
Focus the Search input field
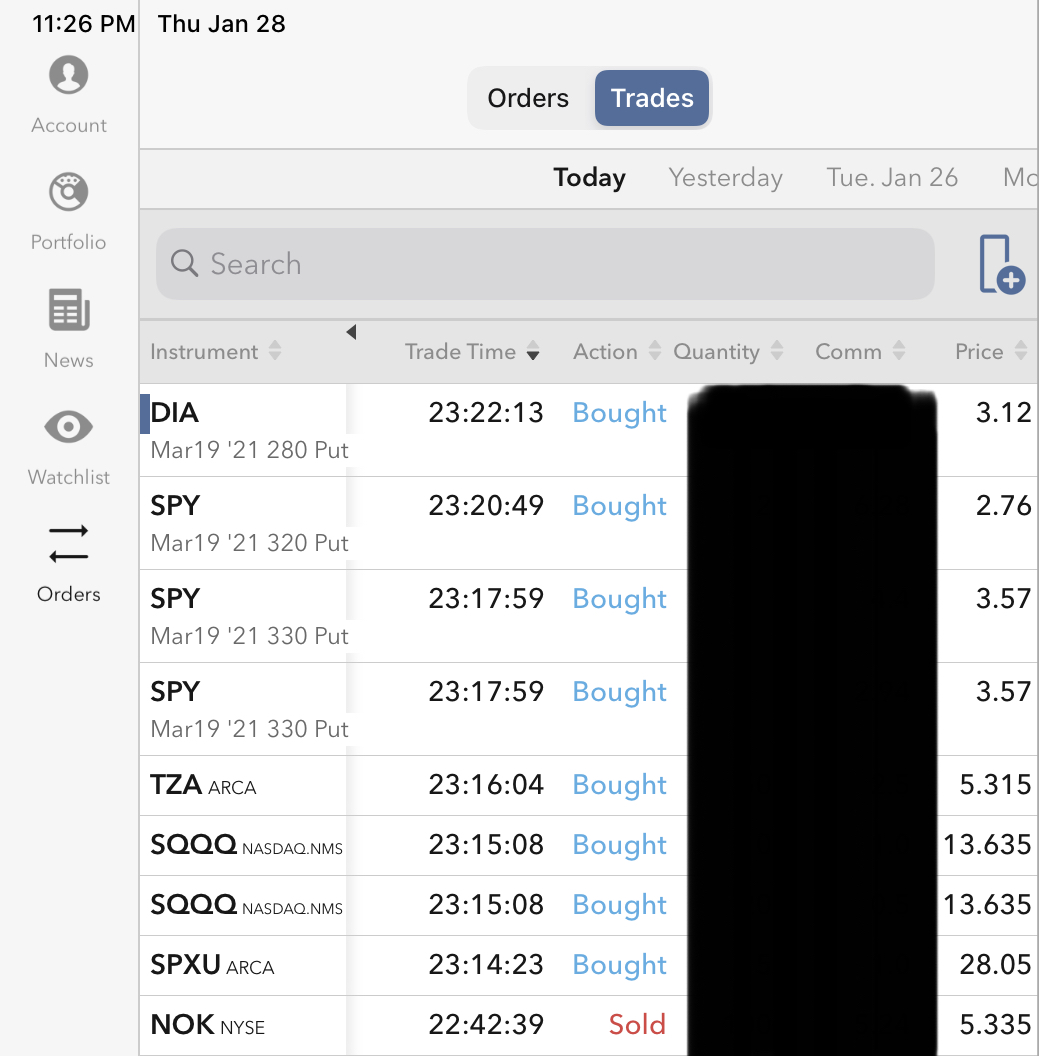point(560,264)
